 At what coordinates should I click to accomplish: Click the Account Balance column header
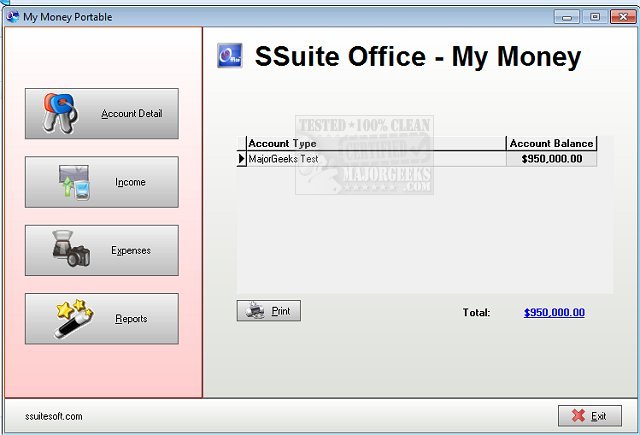551,144
